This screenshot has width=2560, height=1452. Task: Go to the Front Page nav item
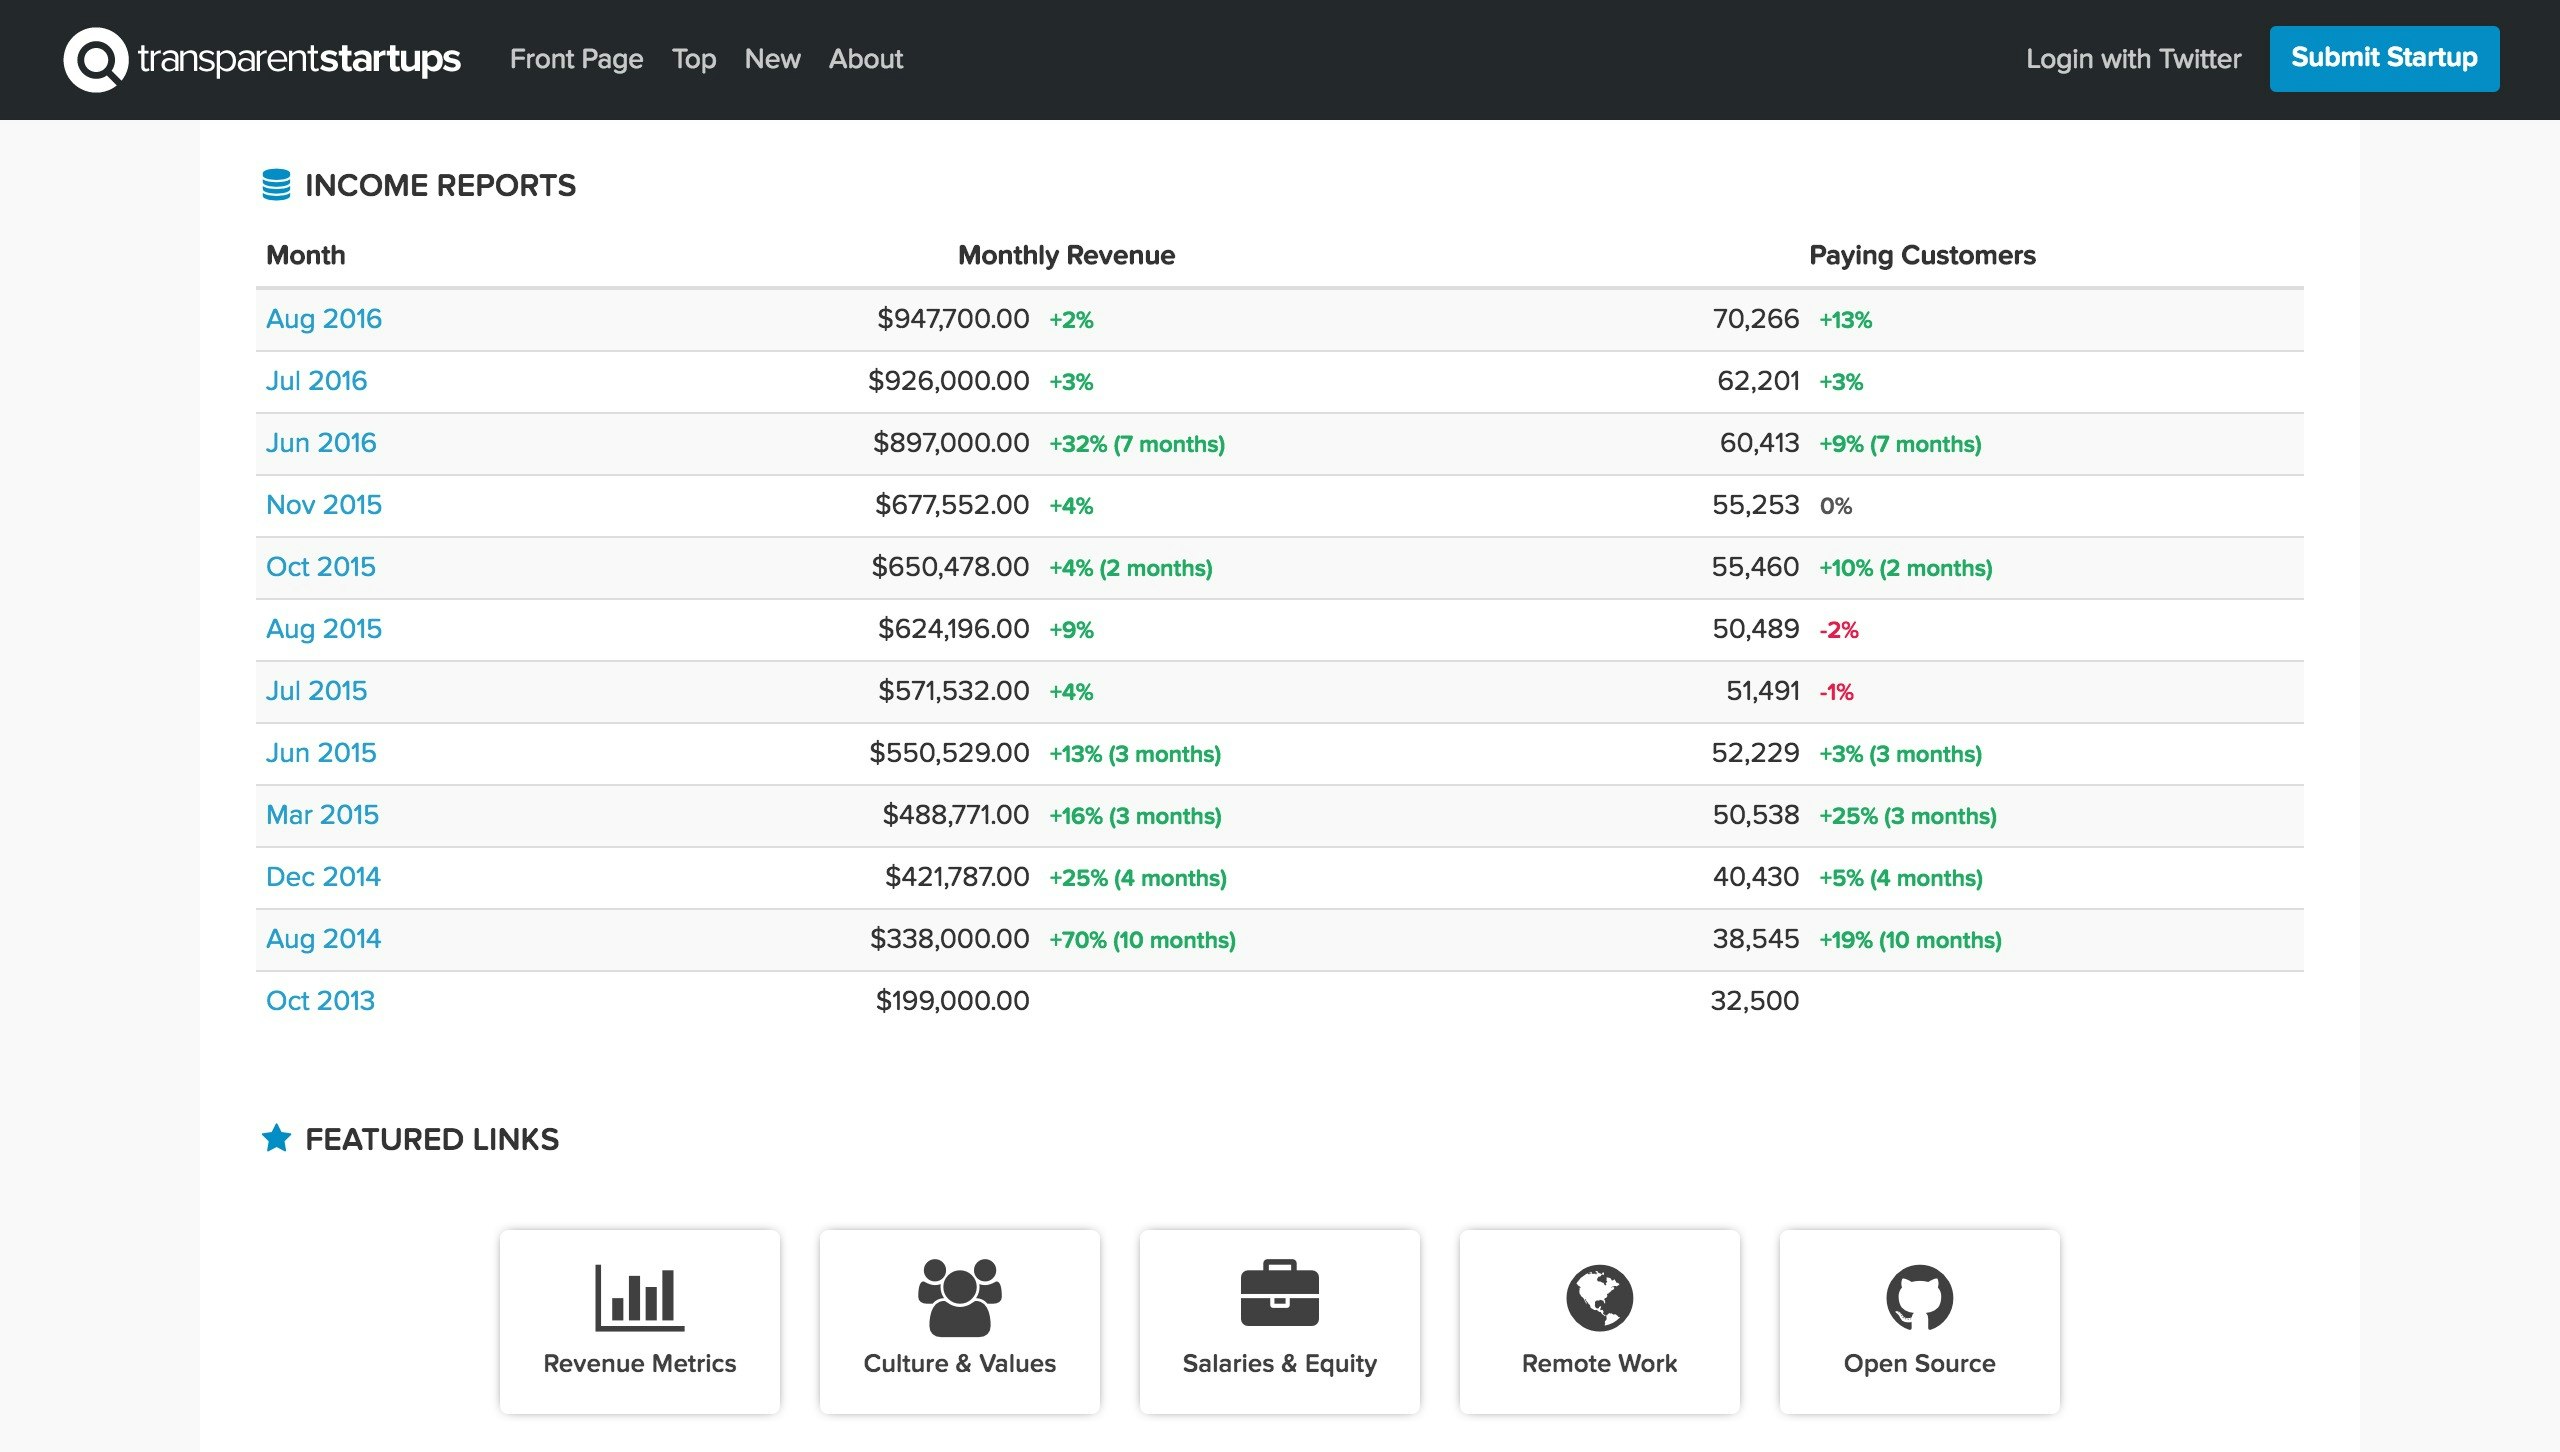point(576,59)
